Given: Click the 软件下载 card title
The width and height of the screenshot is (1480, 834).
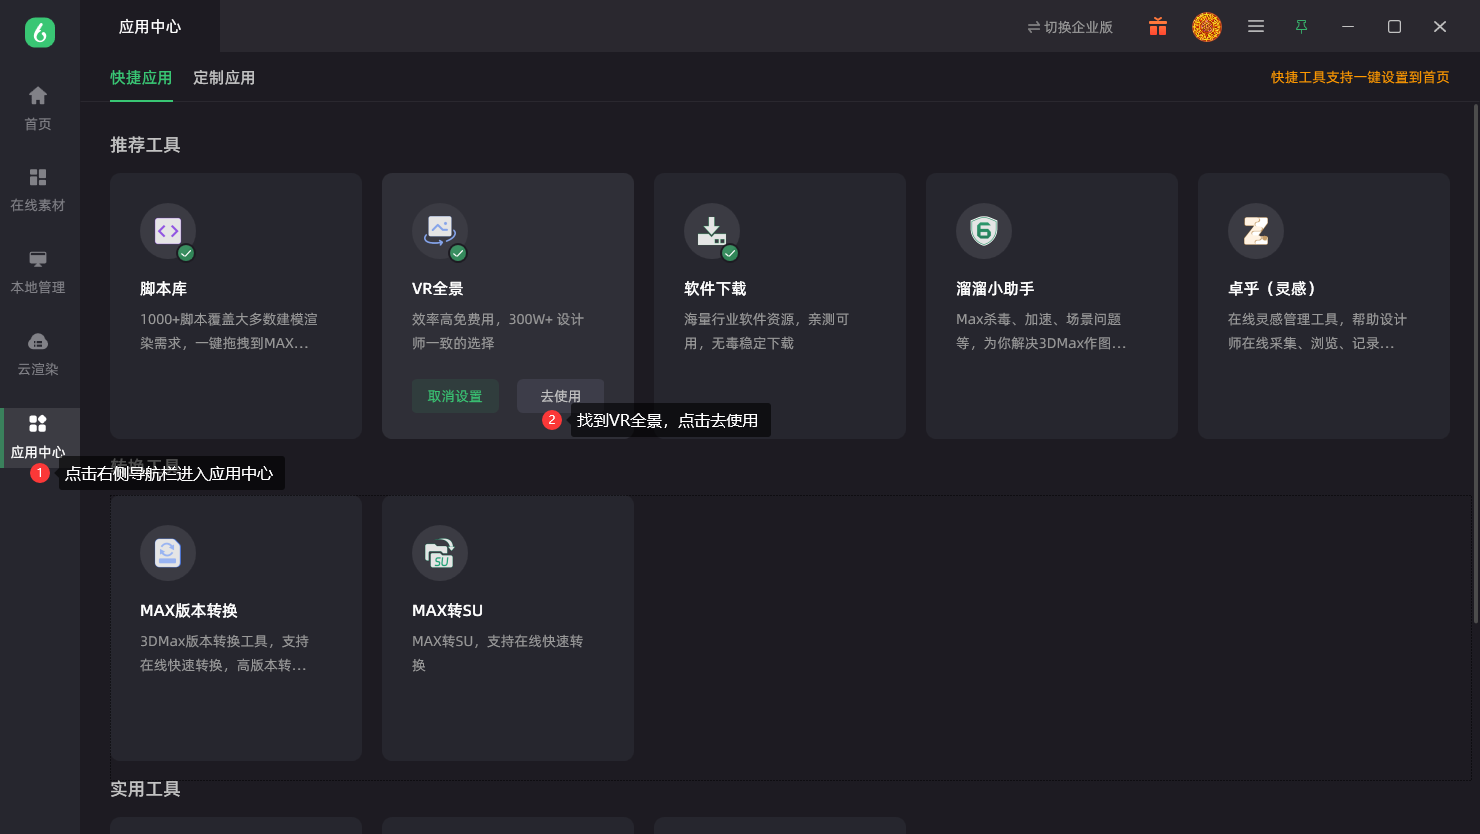Looking at the screenshot, I should tap(715, 289).
